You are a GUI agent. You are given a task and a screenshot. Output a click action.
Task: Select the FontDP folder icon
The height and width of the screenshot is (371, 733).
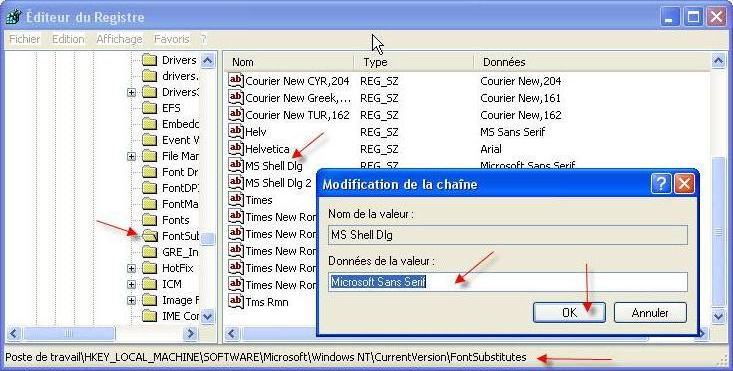(149, 188)
